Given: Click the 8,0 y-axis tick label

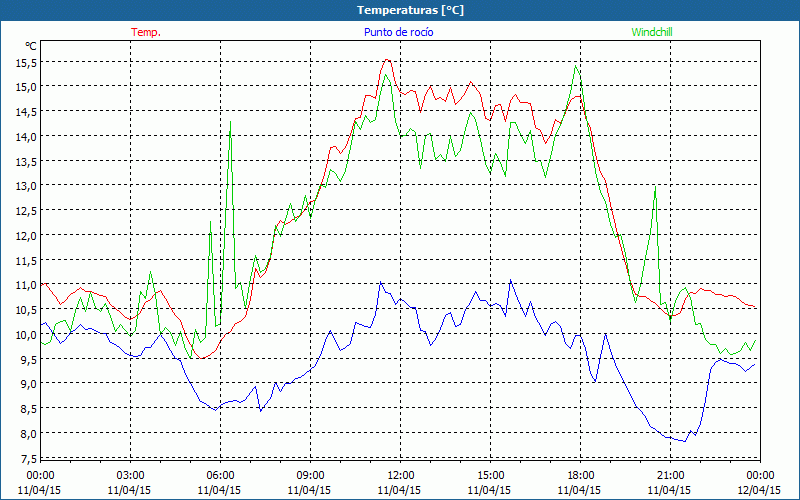Looking at the screenshot, I should [29, 434].
